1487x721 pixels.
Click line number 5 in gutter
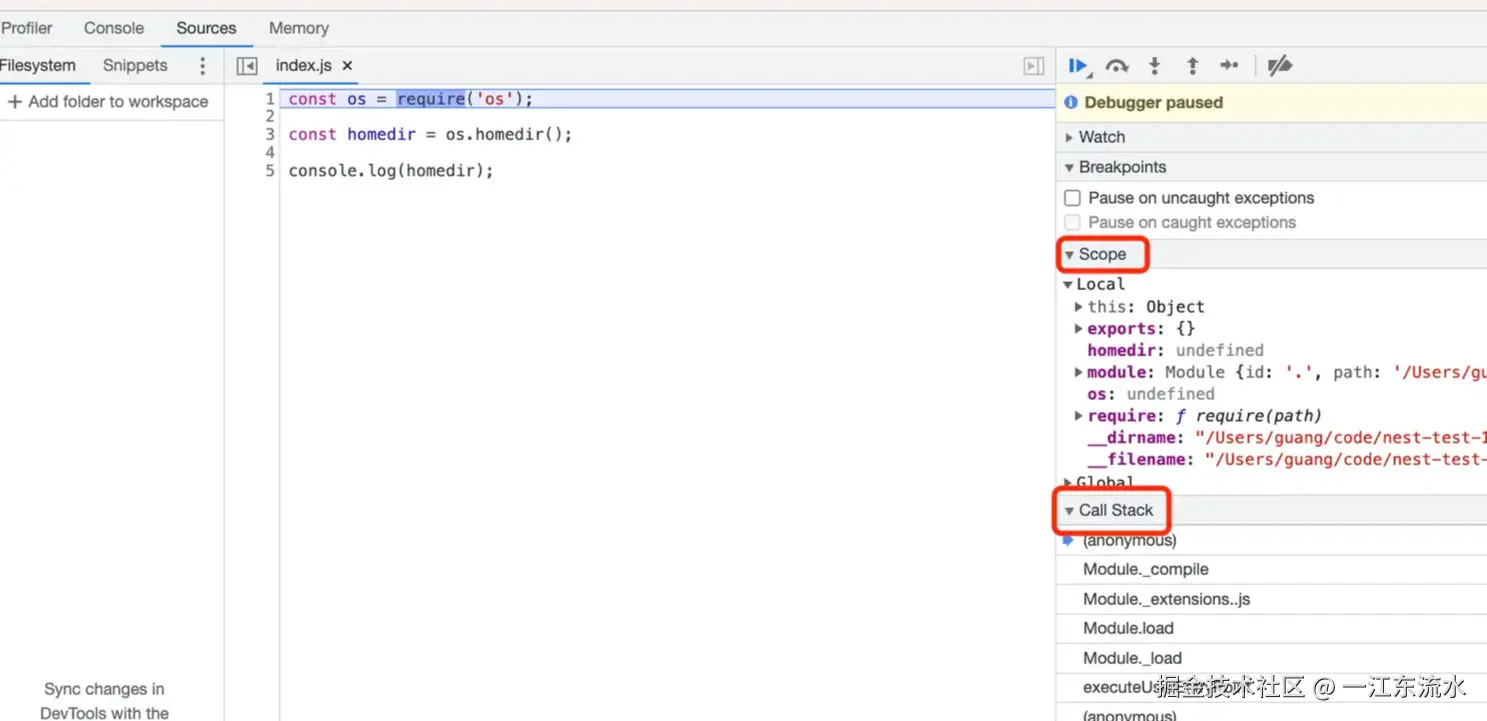(270, 170)
